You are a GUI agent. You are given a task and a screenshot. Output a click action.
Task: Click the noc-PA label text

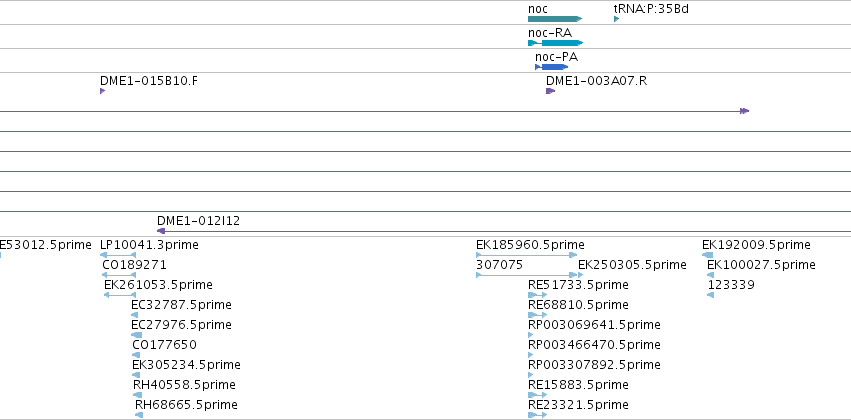coord(556,57)
